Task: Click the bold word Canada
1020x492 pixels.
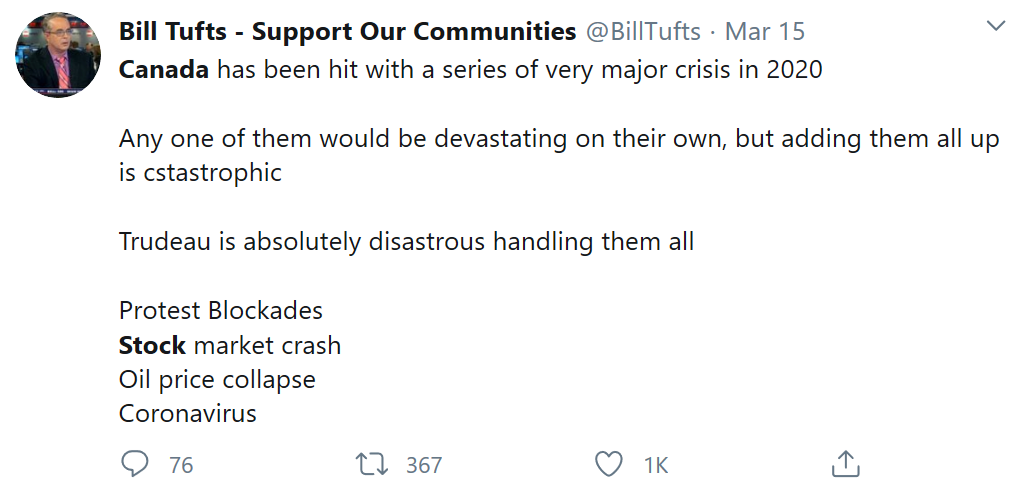Action: [164, 71]
